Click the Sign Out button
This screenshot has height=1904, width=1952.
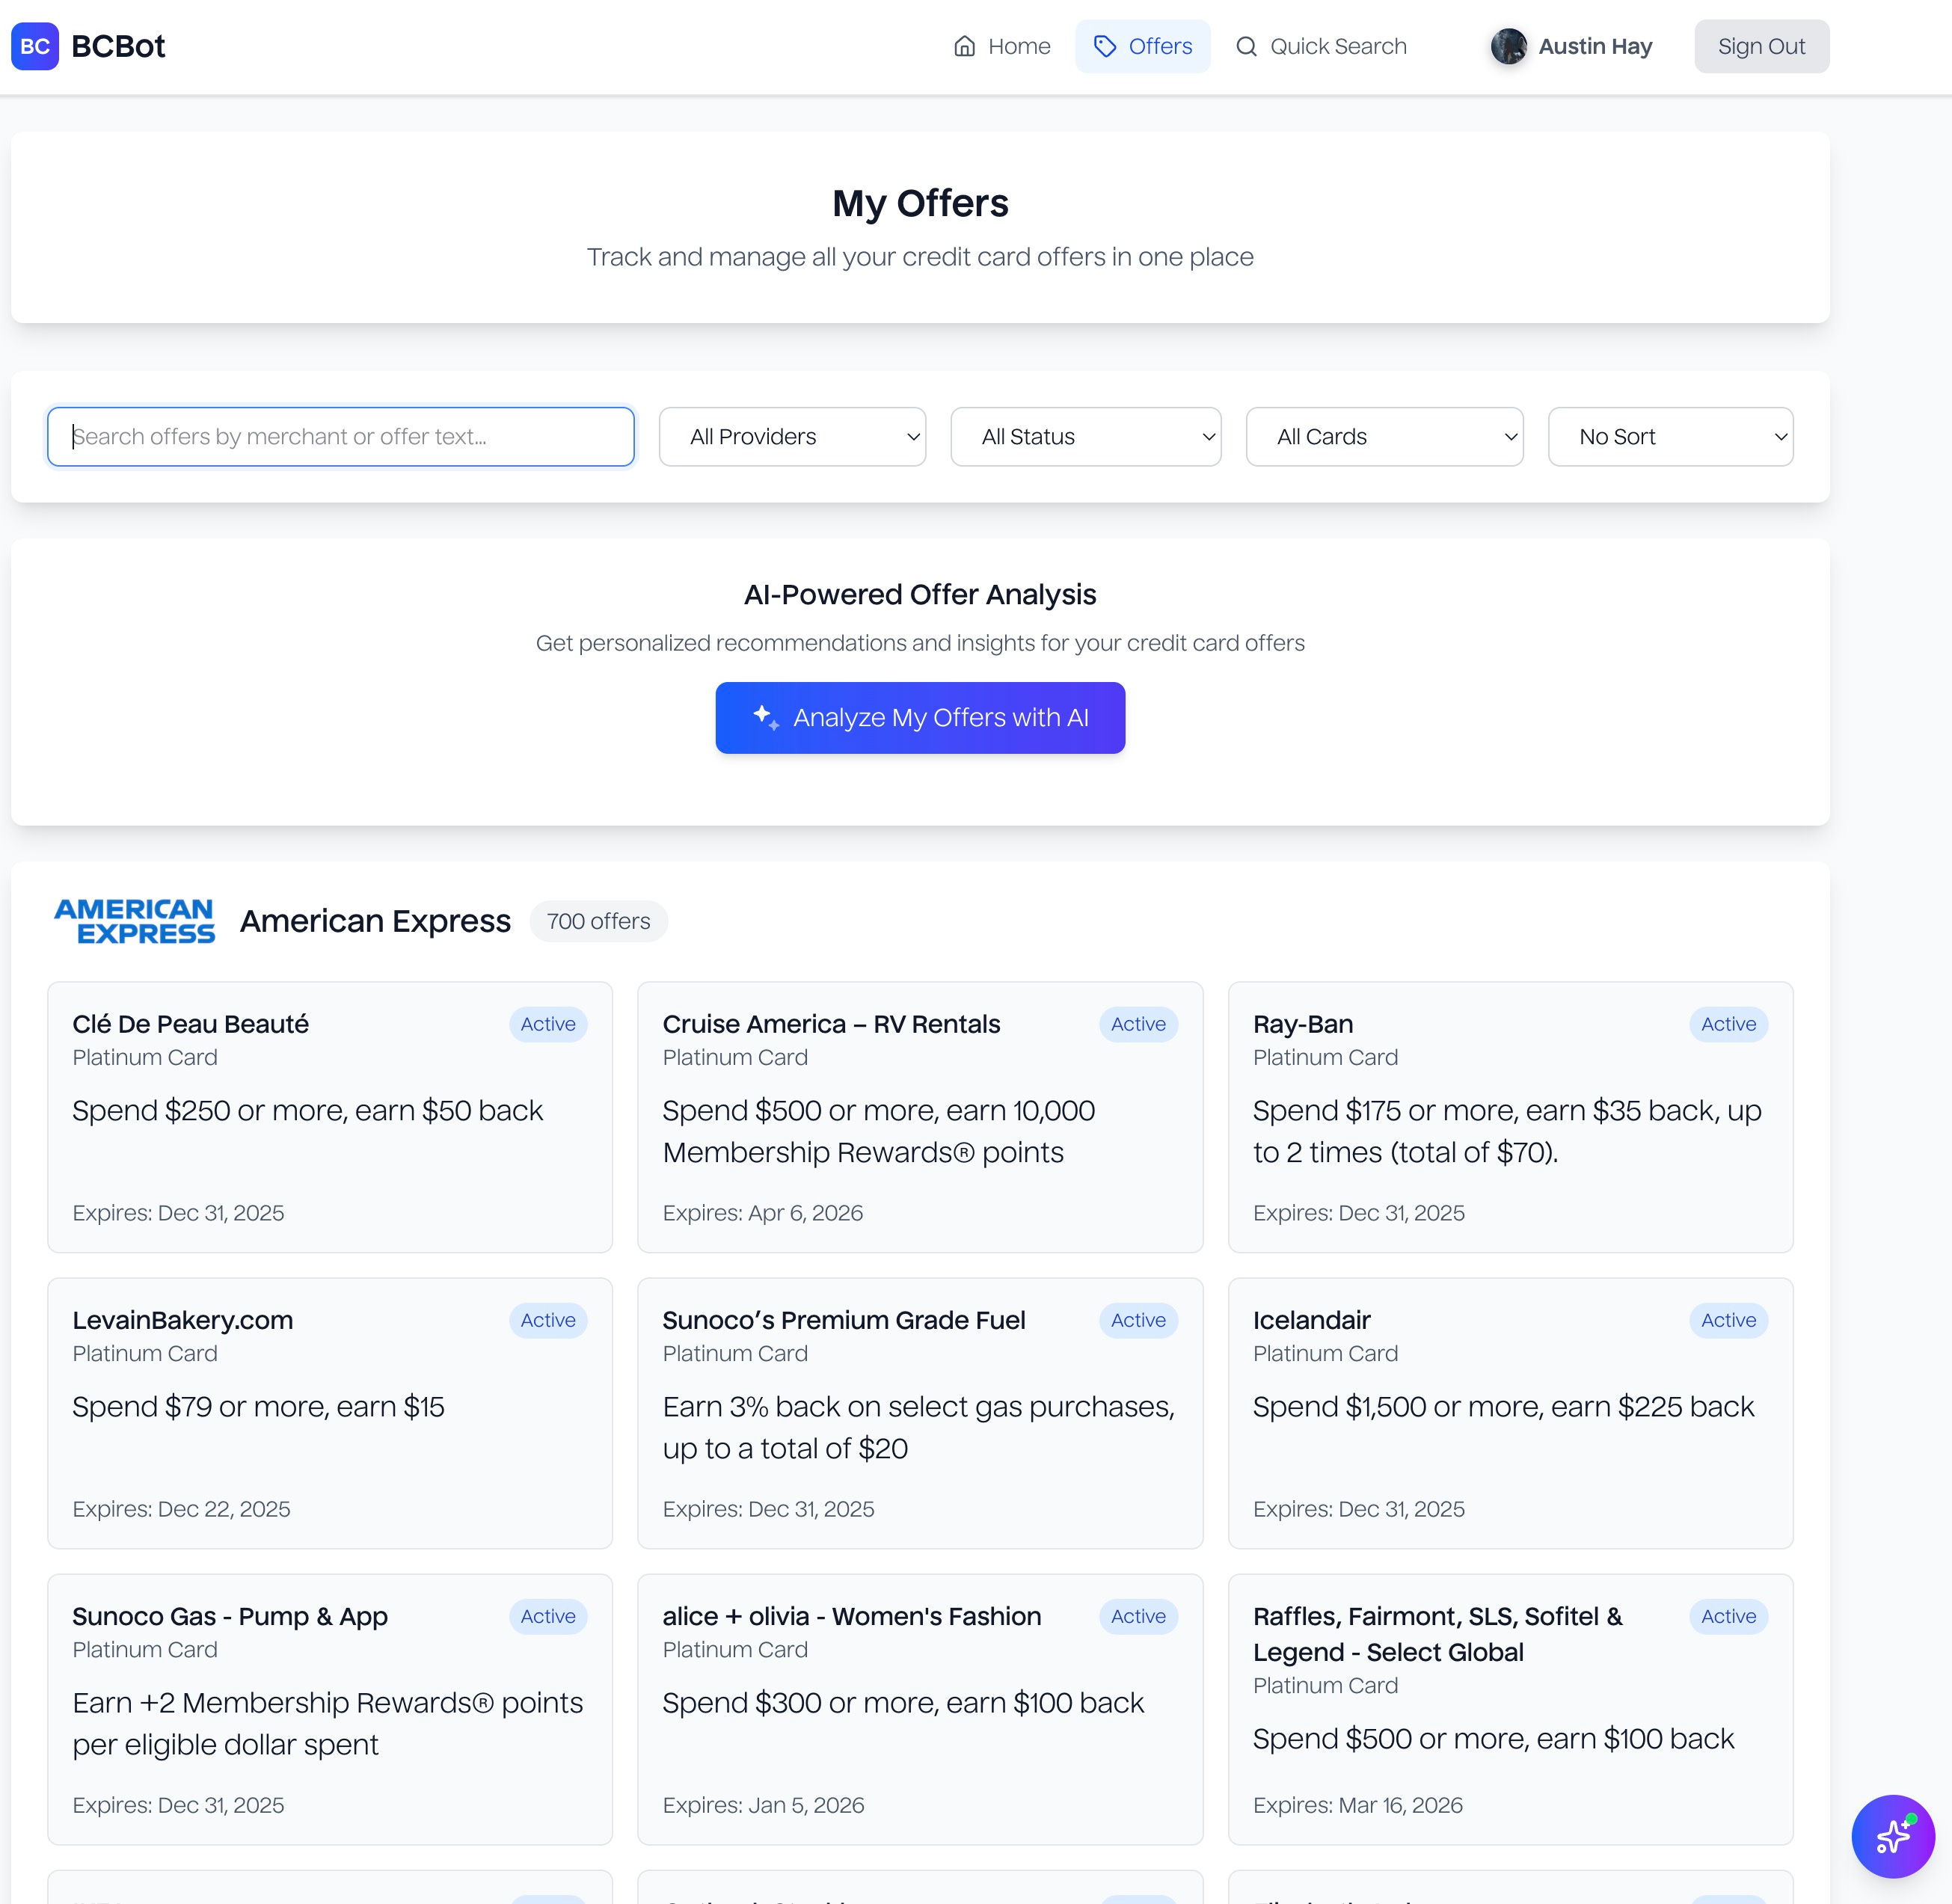pos(1761,46)
